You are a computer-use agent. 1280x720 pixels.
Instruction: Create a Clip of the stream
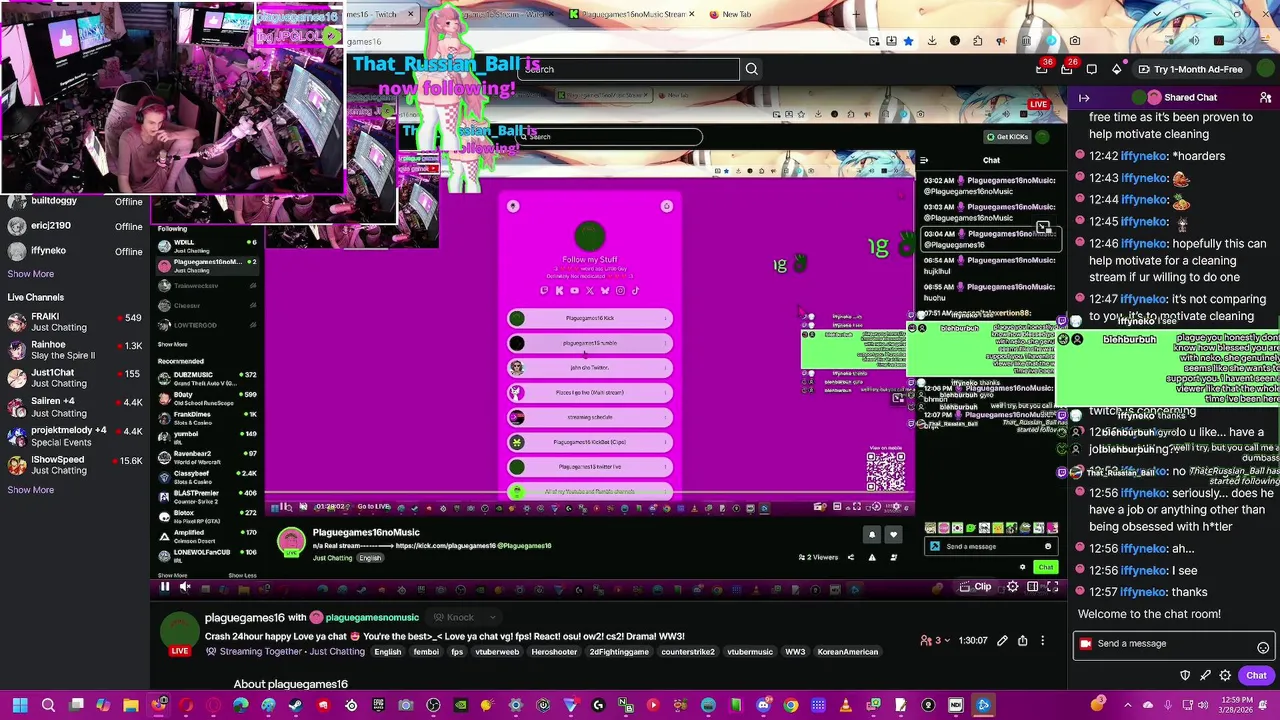tap(975, 587)
